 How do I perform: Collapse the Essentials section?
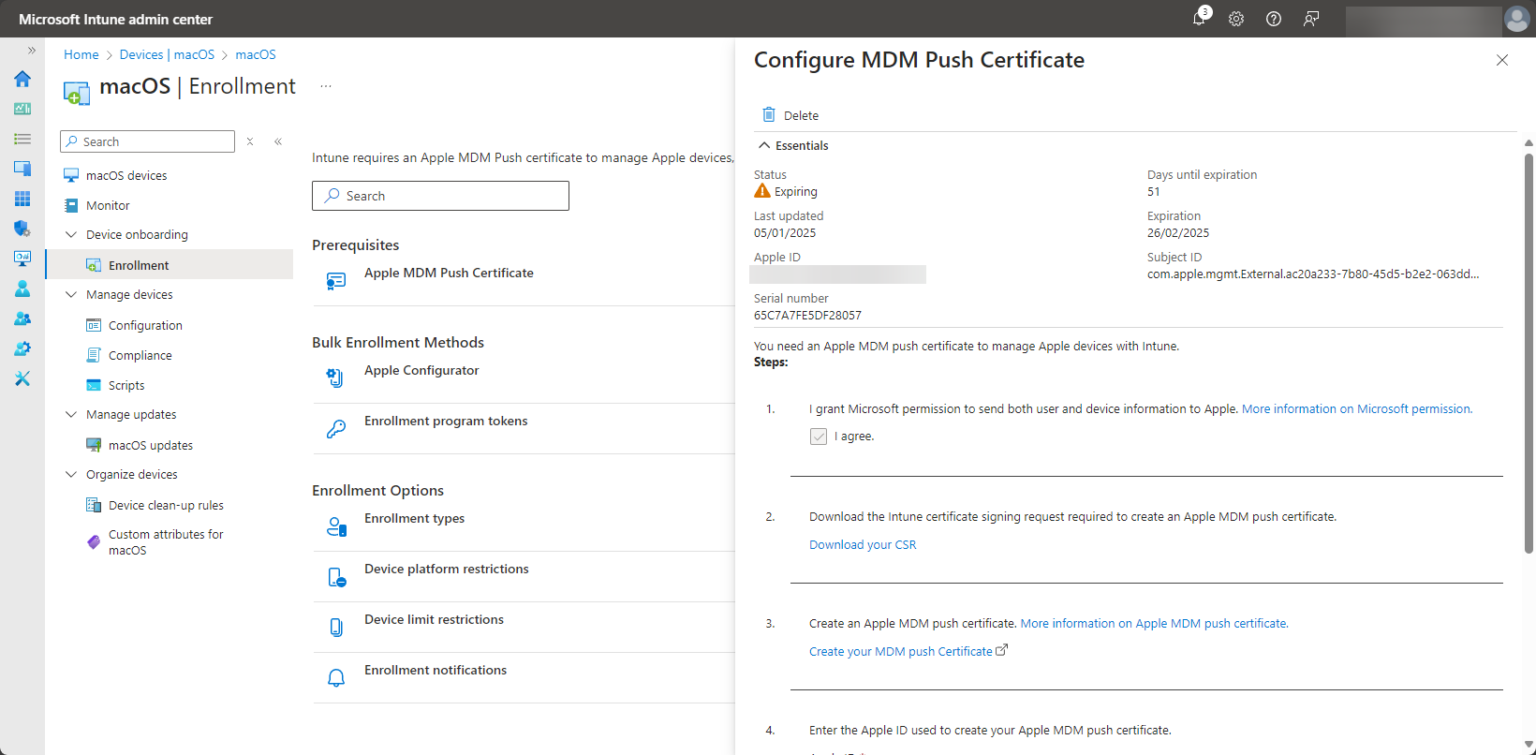[x=765, y=146]
